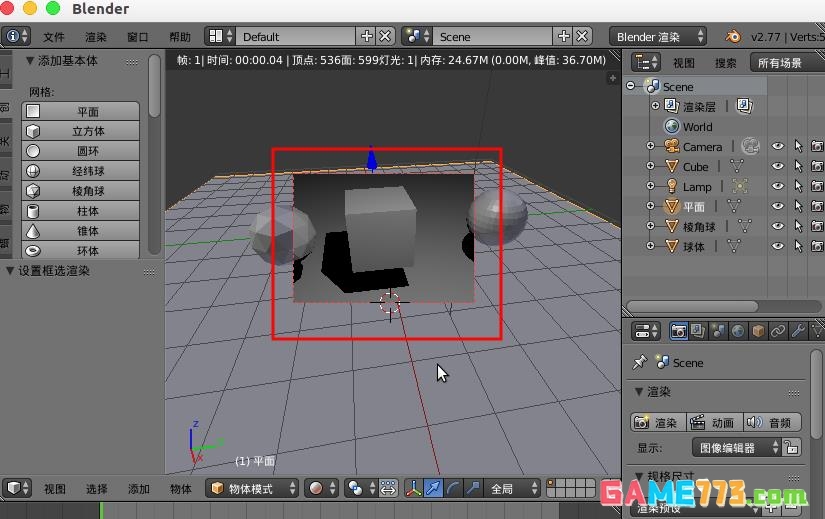Image resolution: width=825 pixels, height=519 pixels.
Task: Open Scene properties tab
Action: (x=718, y=331)
